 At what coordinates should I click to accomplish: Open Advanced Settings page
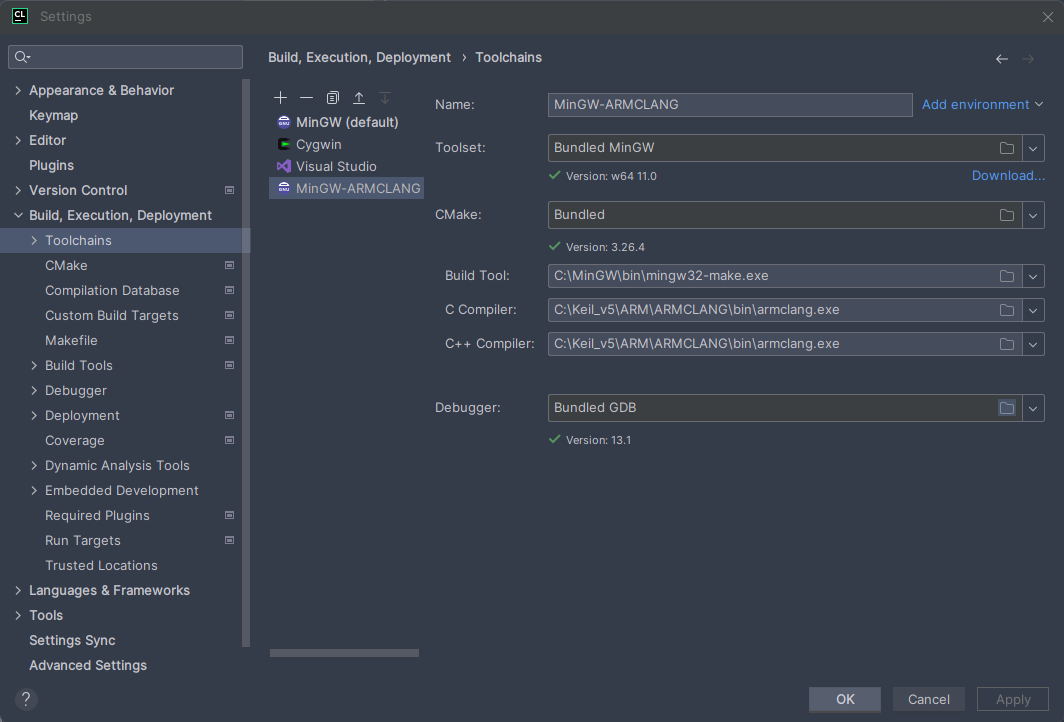88,666
